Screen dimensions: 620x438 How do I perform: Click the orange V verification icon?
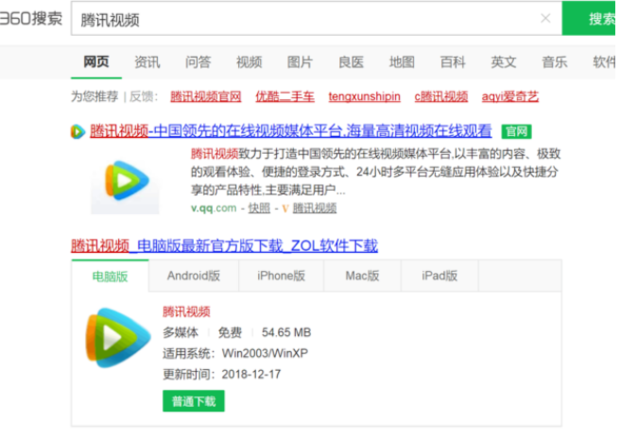pos(285,208)
